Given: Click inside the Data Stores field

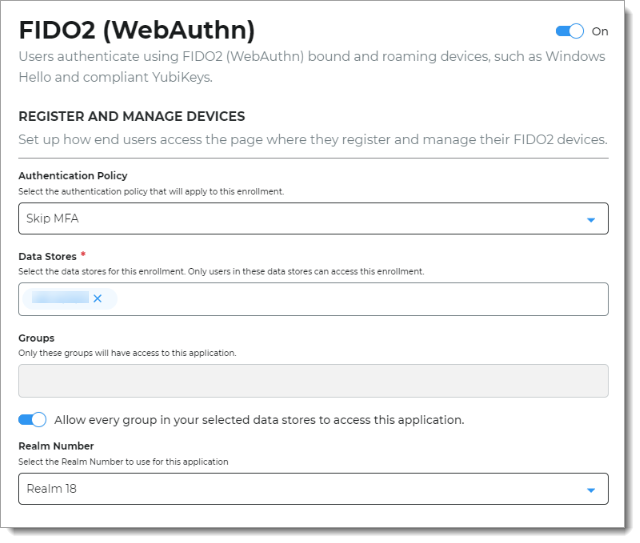Looking at the screenshot, I should pyautogui.click(x=313, y=299).
